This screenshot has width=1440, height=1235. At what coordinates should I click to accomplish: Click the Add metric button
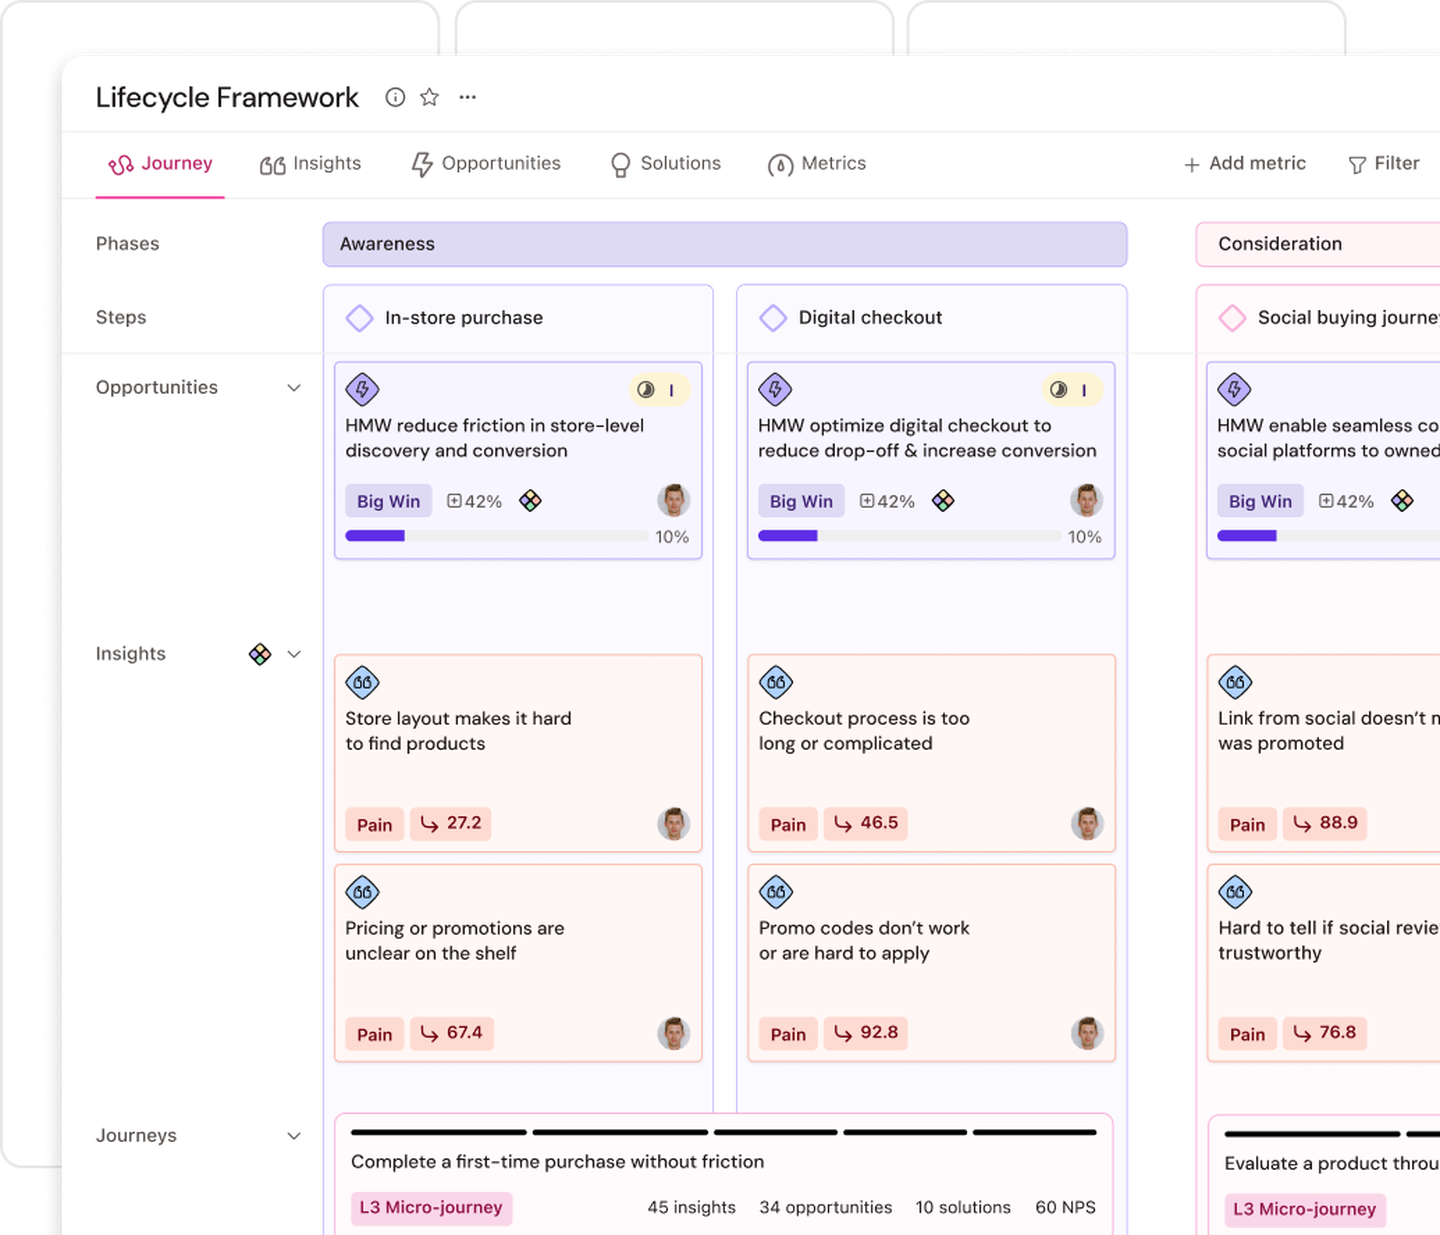(1244, 163)
